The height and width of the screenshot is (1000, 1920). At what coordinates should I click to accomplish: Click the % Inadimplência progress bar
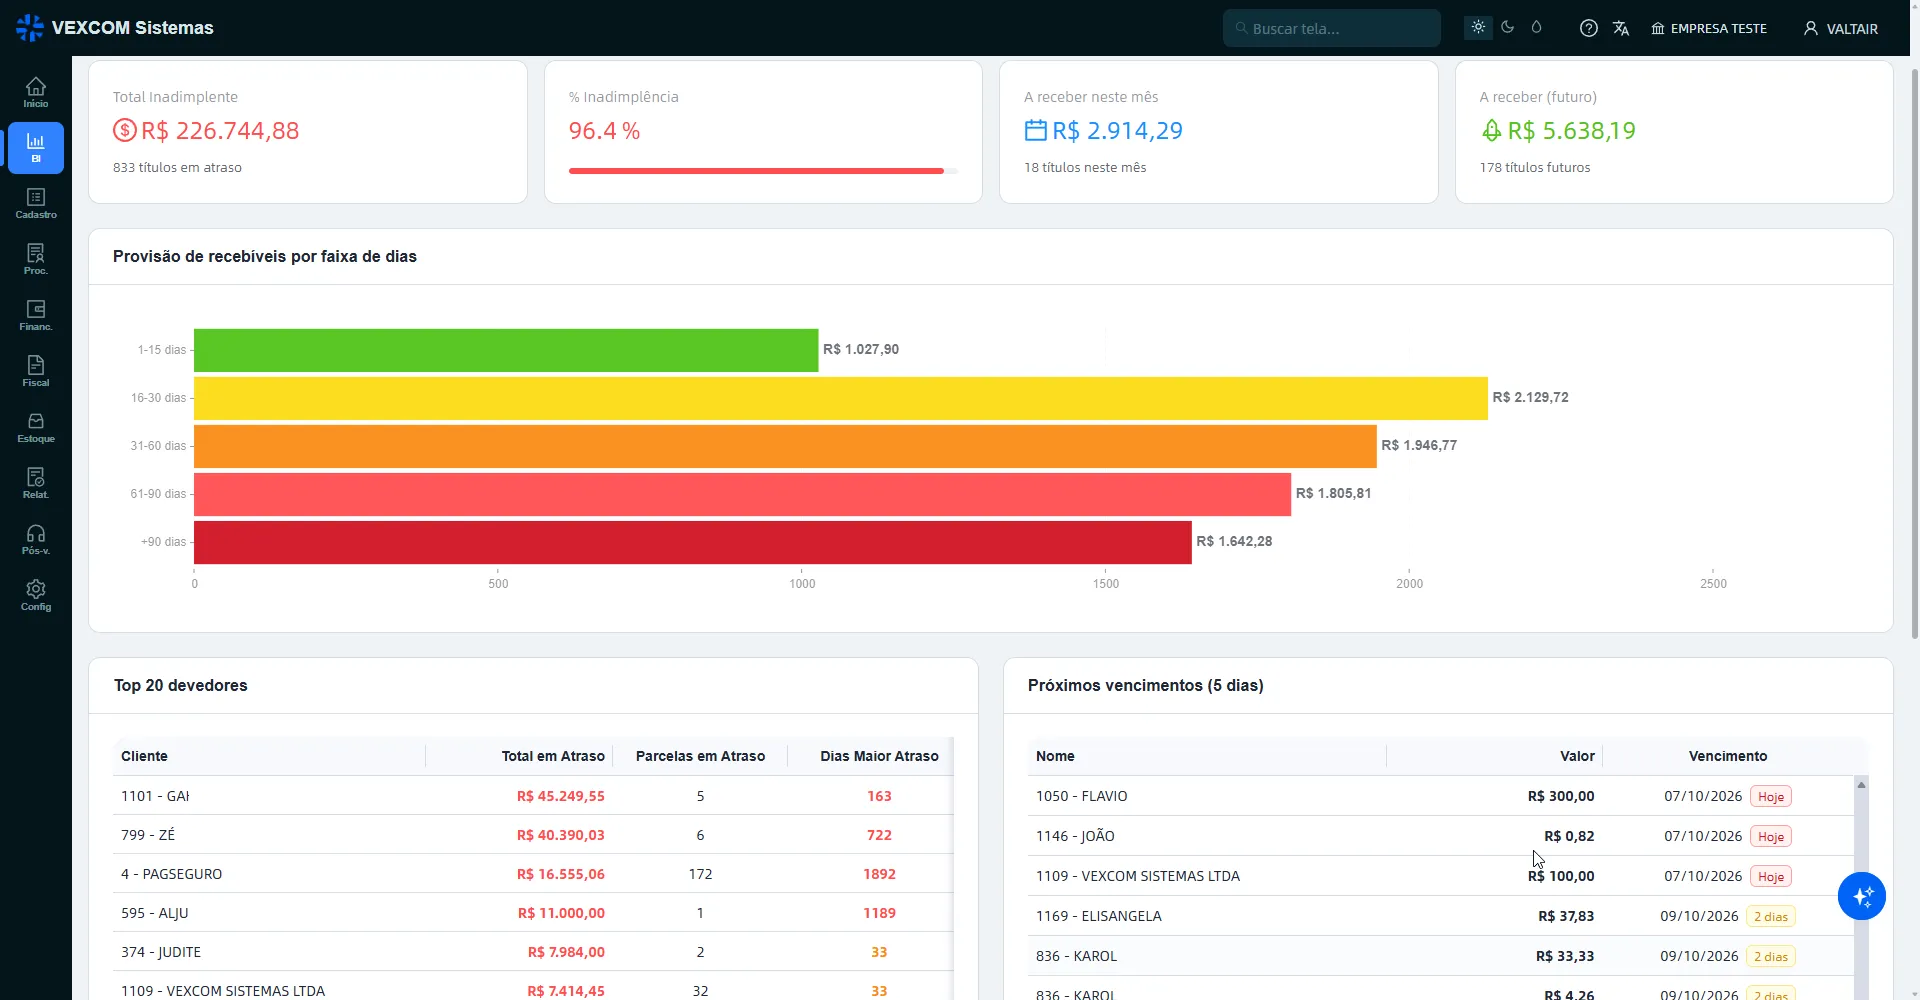[x=763, y=171]
